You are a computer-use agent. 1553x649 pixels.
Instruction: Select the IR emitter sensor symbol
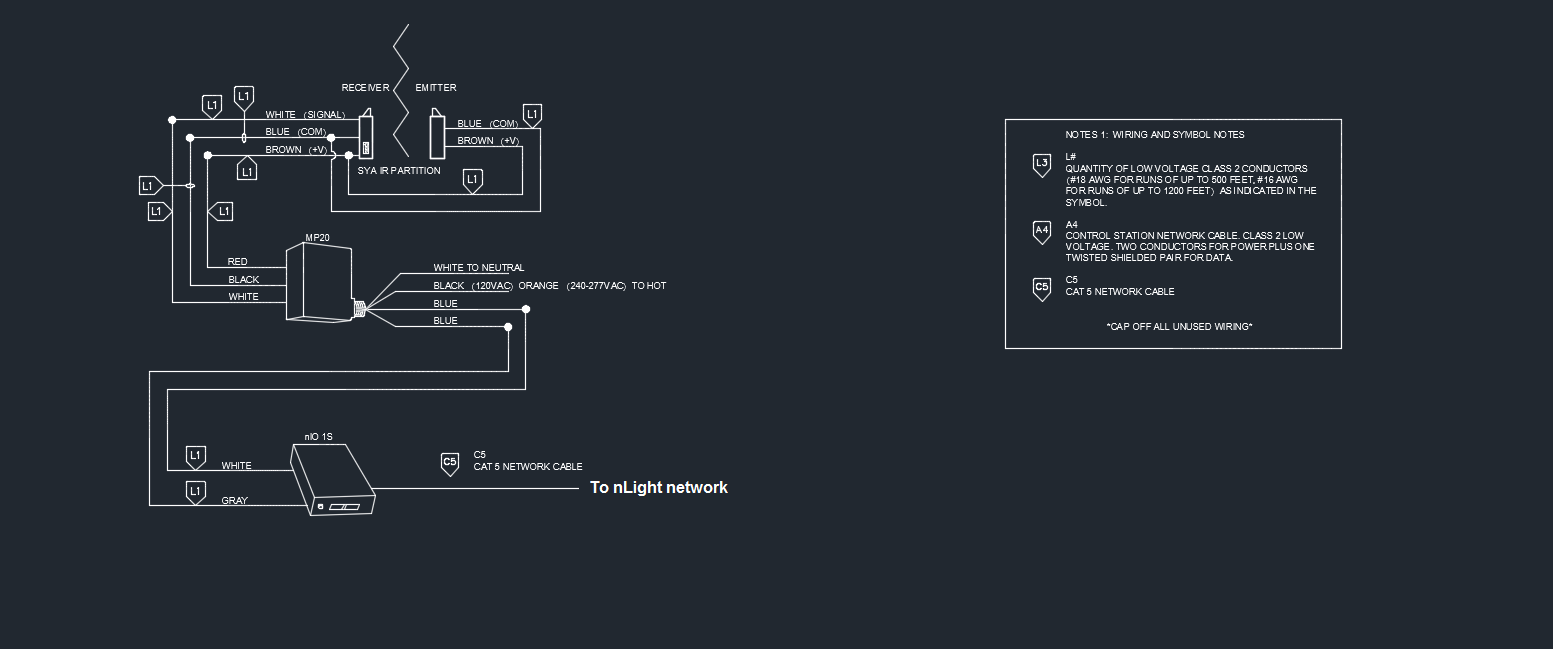click(436, 137)
